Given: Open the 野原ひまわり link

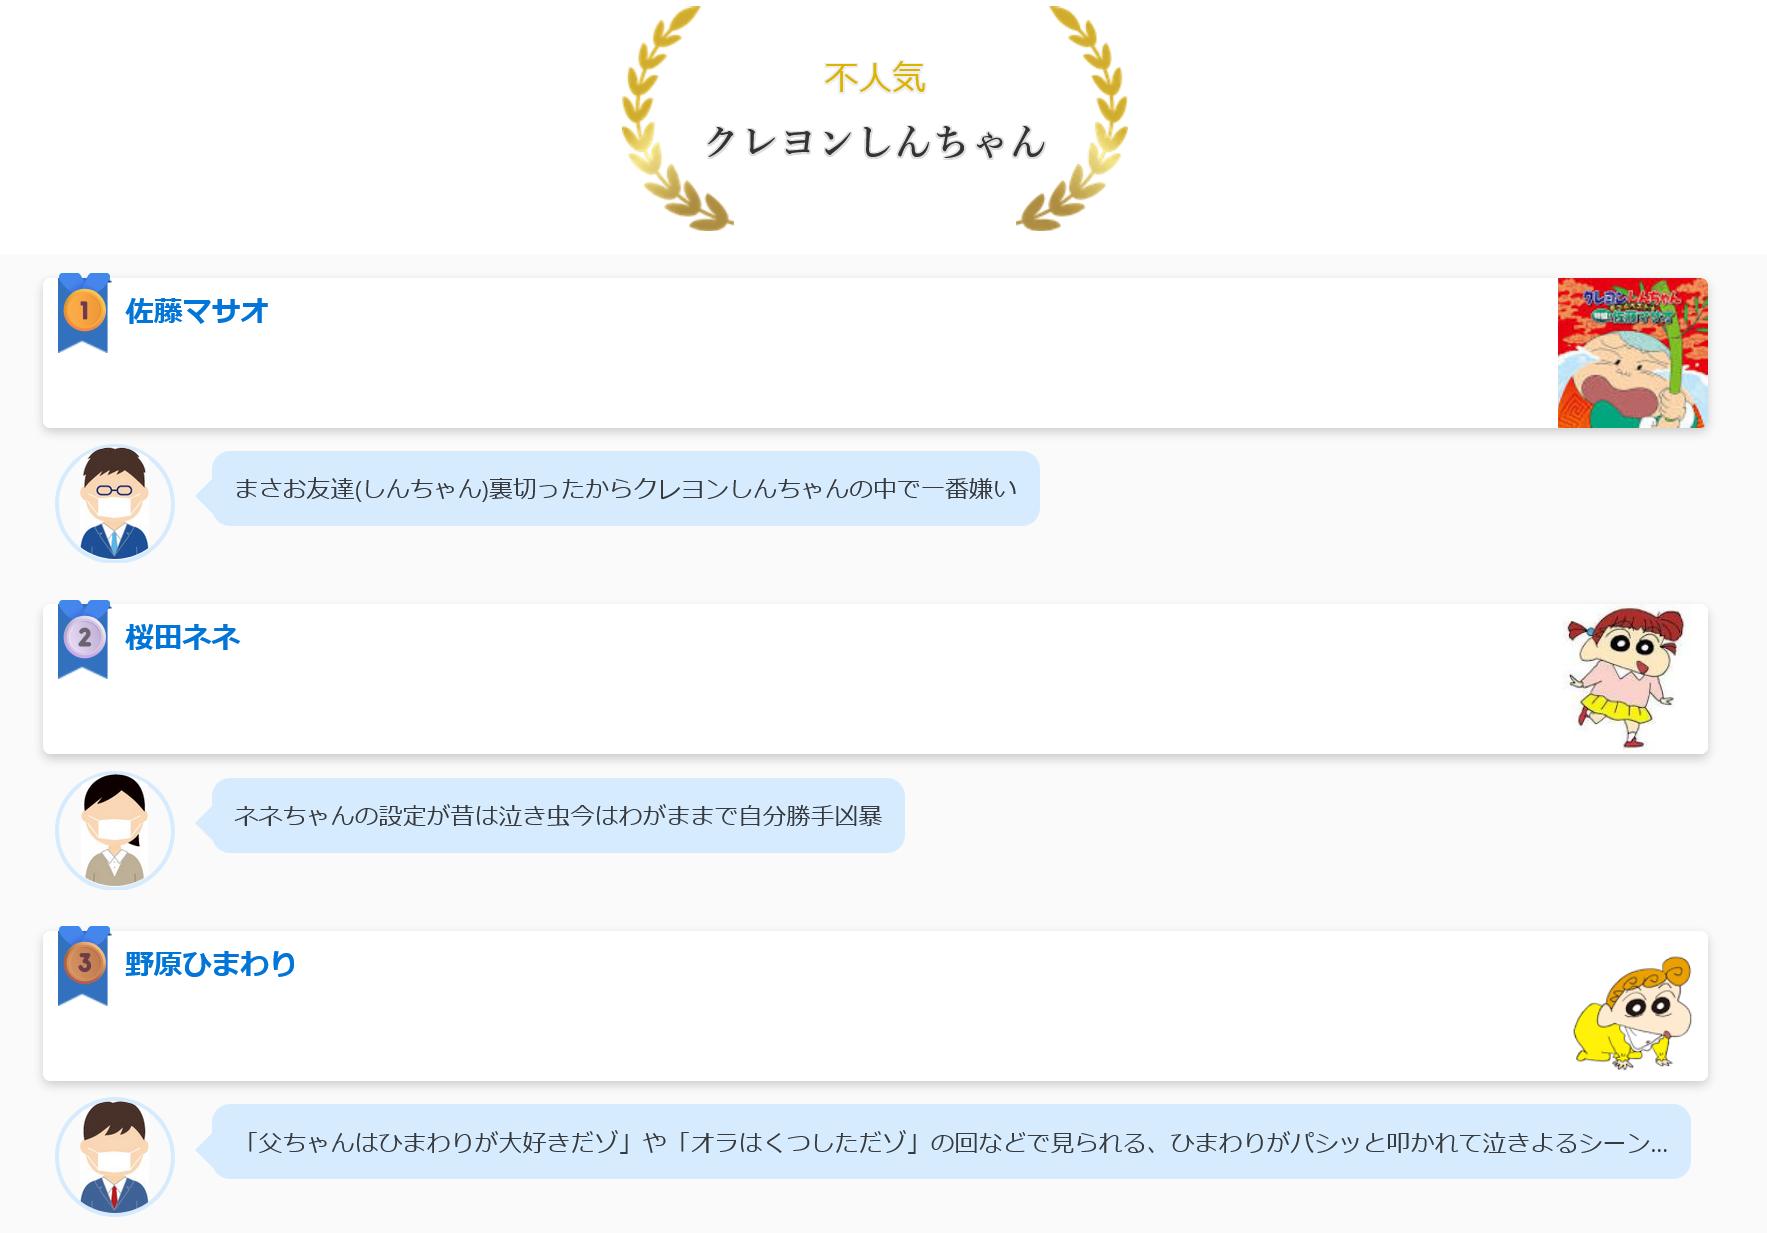Looking at the screenshot, I should pos(210,964).
